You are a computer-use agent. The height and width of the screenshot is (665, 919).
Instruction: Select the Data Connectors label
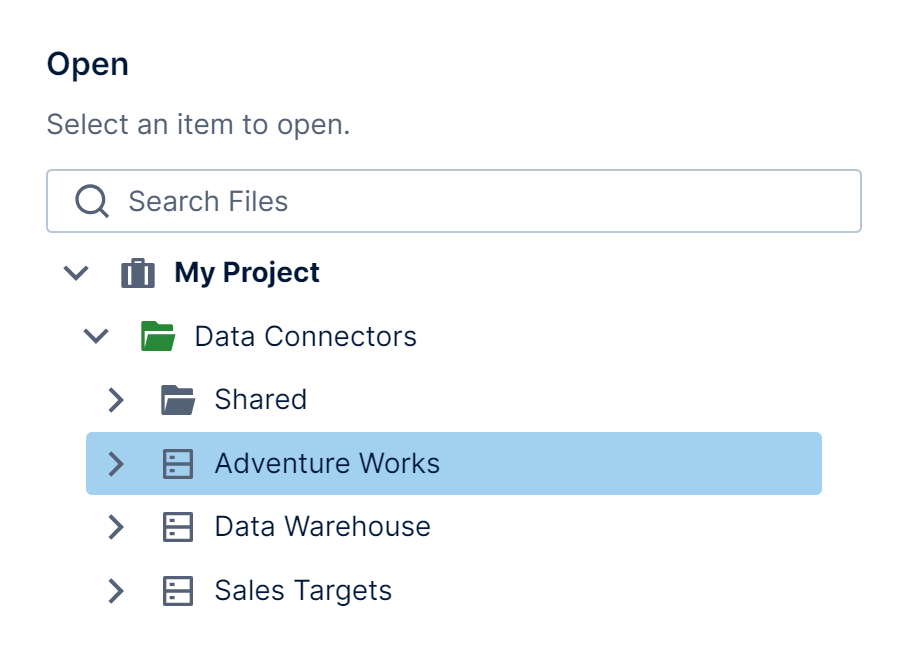(x=305, y=336)
